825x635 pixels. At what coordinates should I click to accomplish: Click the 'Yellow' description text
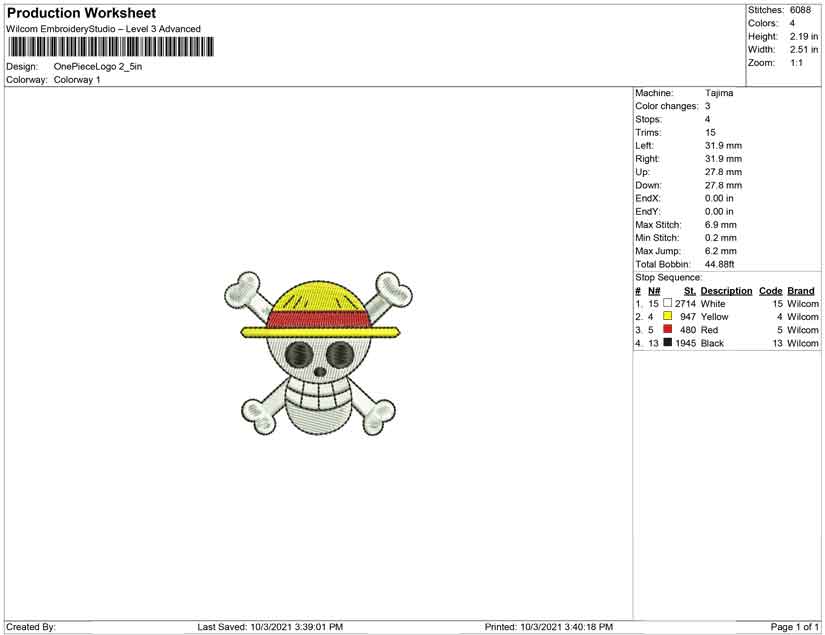point(715,317)
